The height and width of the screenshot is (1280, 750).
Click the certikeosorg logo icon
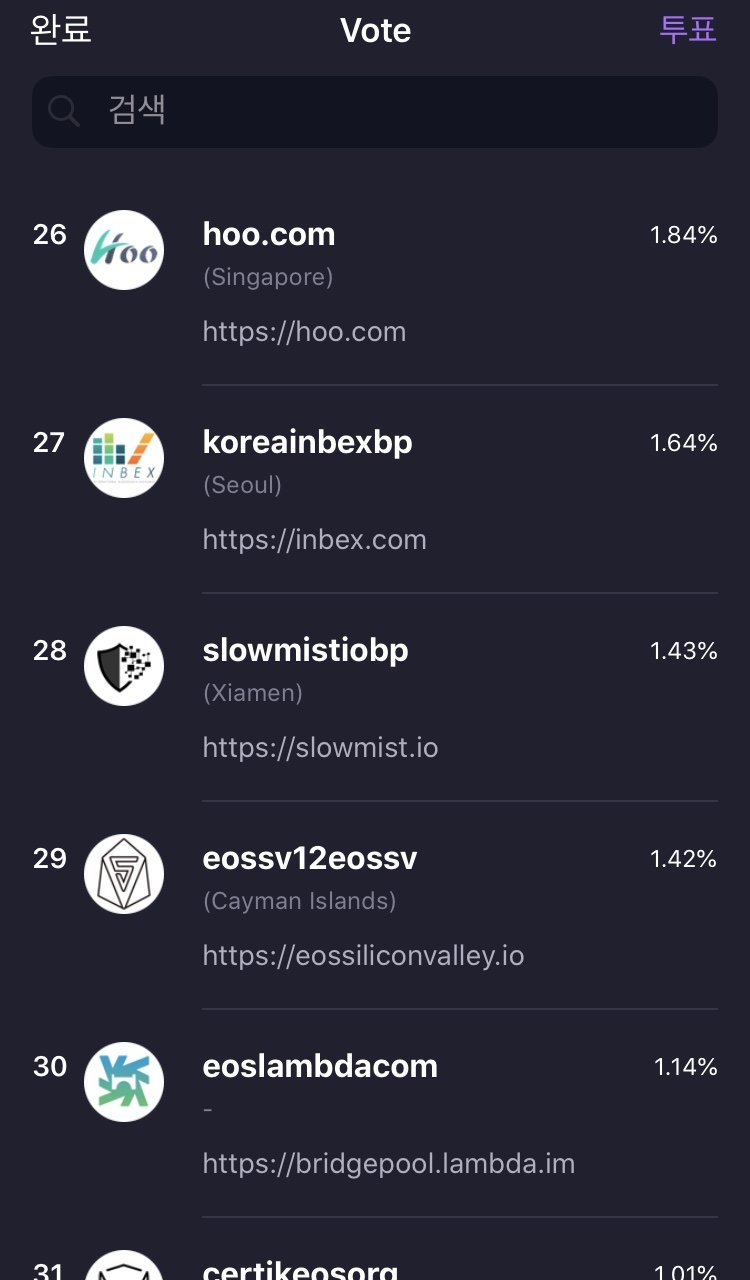pyautogui.click(x=124, y=1268)
